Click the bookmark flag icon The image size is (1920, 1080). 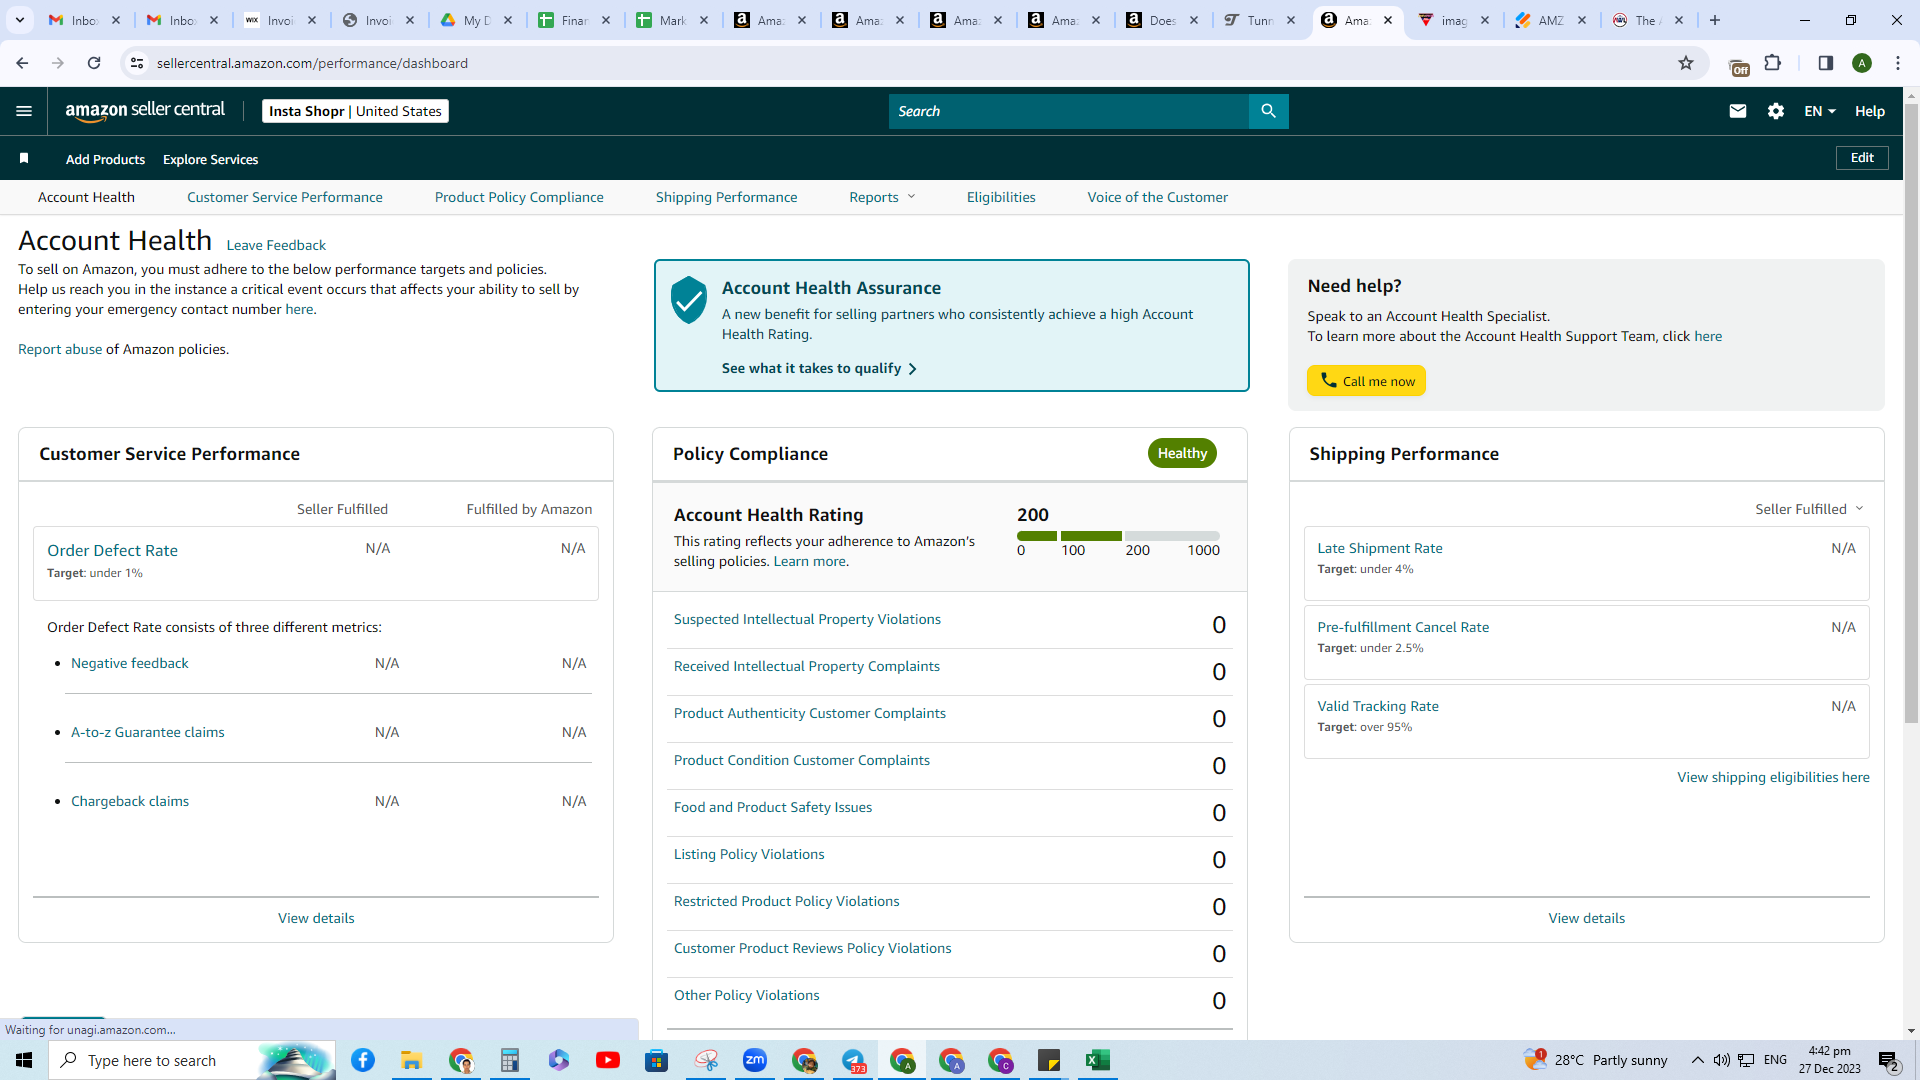click(x=24, y=159)
